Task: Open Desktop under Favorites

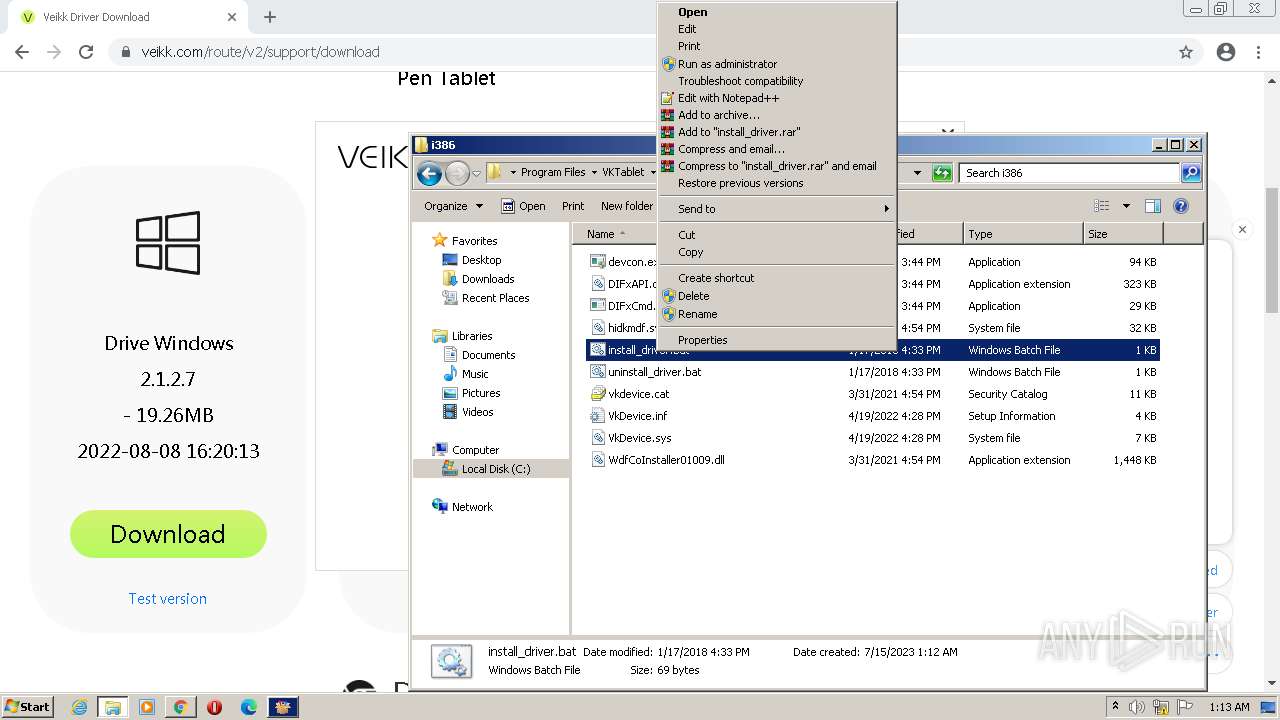Action: coord(481,260)
